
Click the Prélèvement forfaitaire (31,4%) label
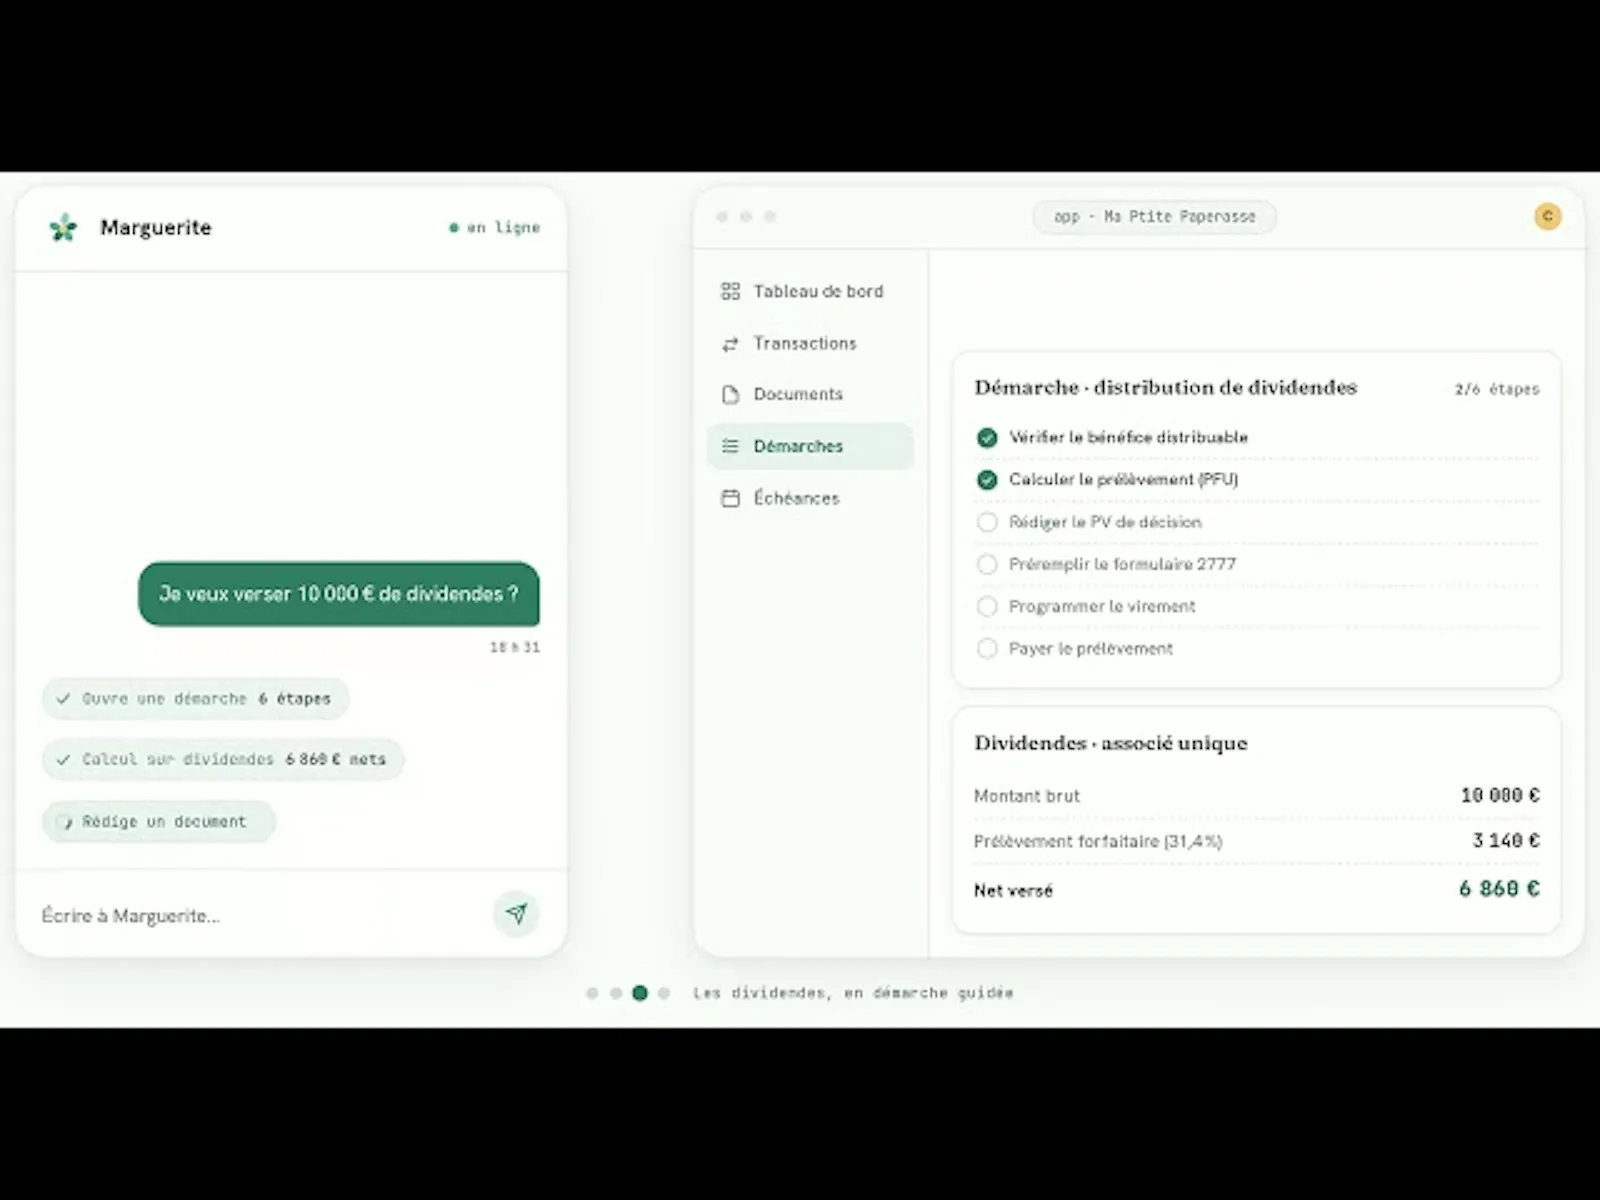coord(1098,841)
